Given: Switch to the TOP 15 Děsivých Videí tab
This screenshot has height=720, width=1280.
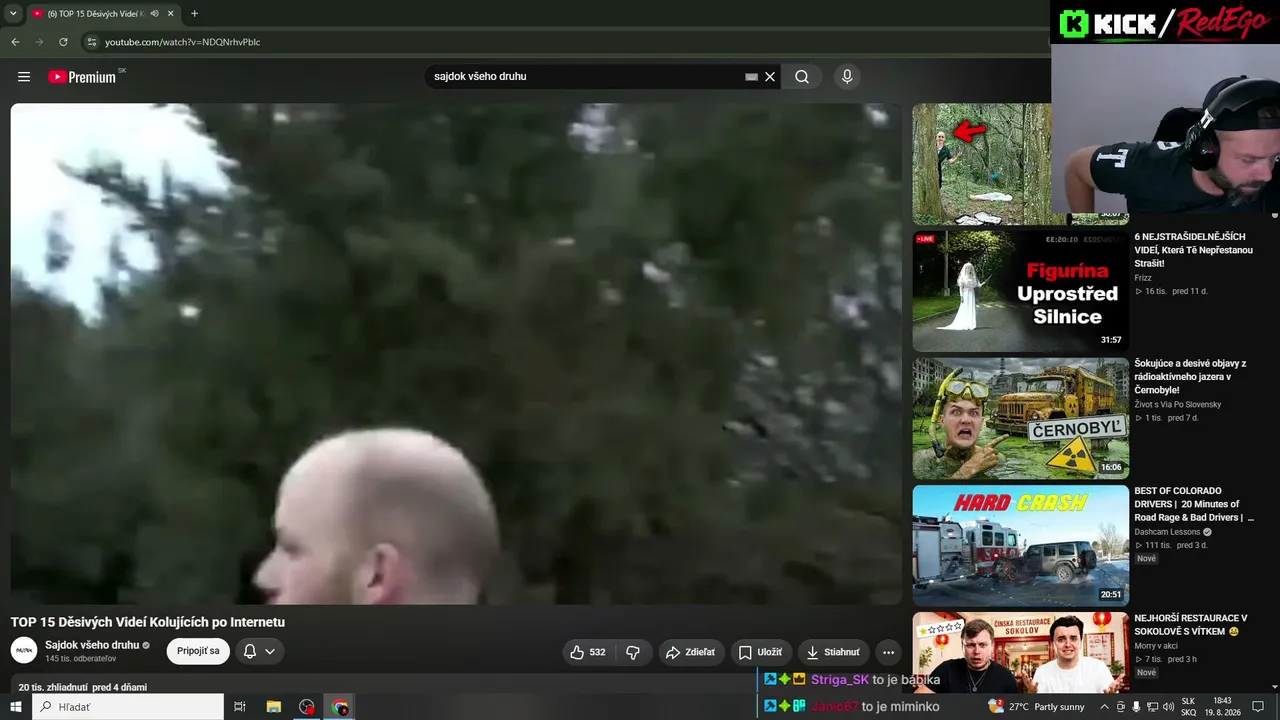Looking at the screenshot, I should point(96,14).
